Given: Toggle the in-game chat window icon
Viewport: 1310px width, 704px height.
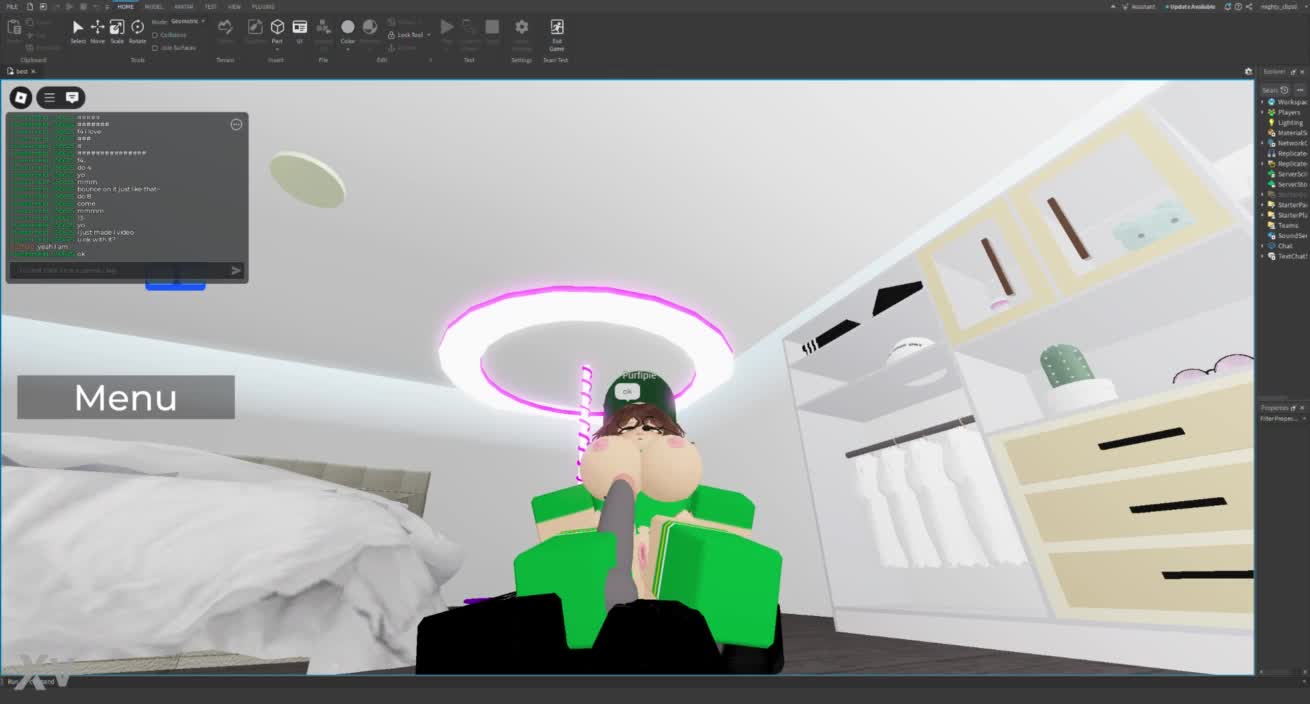Looking at the screenshot, I should [x=72, y=97].
